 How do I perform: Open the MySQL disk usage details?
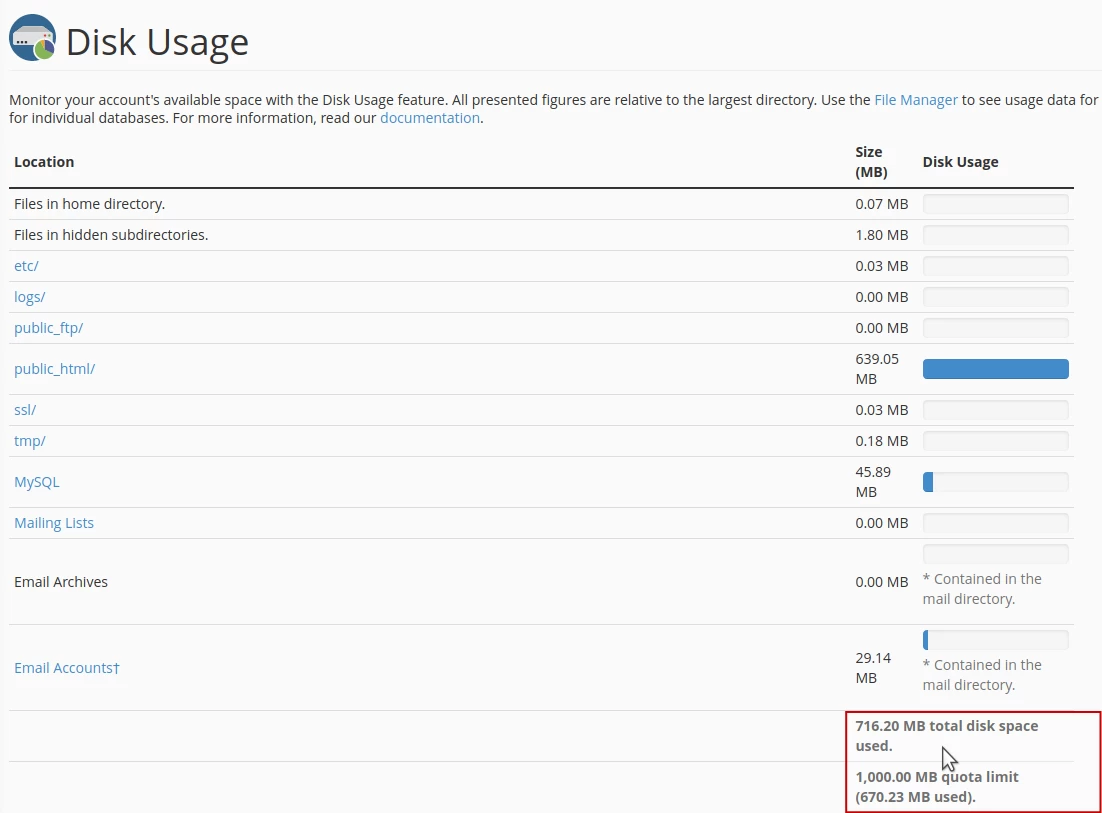(x=36, y=481)
